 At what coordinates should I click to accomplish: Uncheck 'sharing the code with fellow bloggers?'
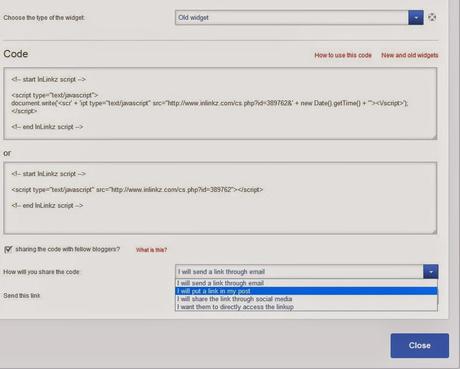[8, 249]
